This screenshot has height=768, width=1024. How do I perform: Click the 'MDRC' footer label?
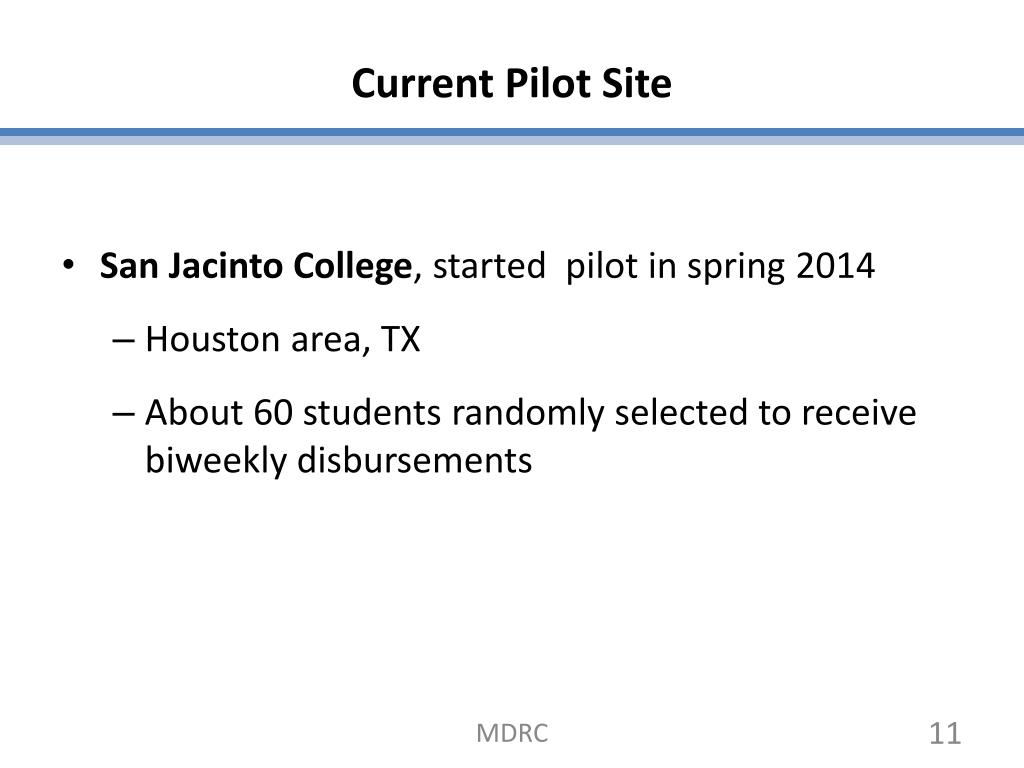pyautogui.click(x=512, y=733)
